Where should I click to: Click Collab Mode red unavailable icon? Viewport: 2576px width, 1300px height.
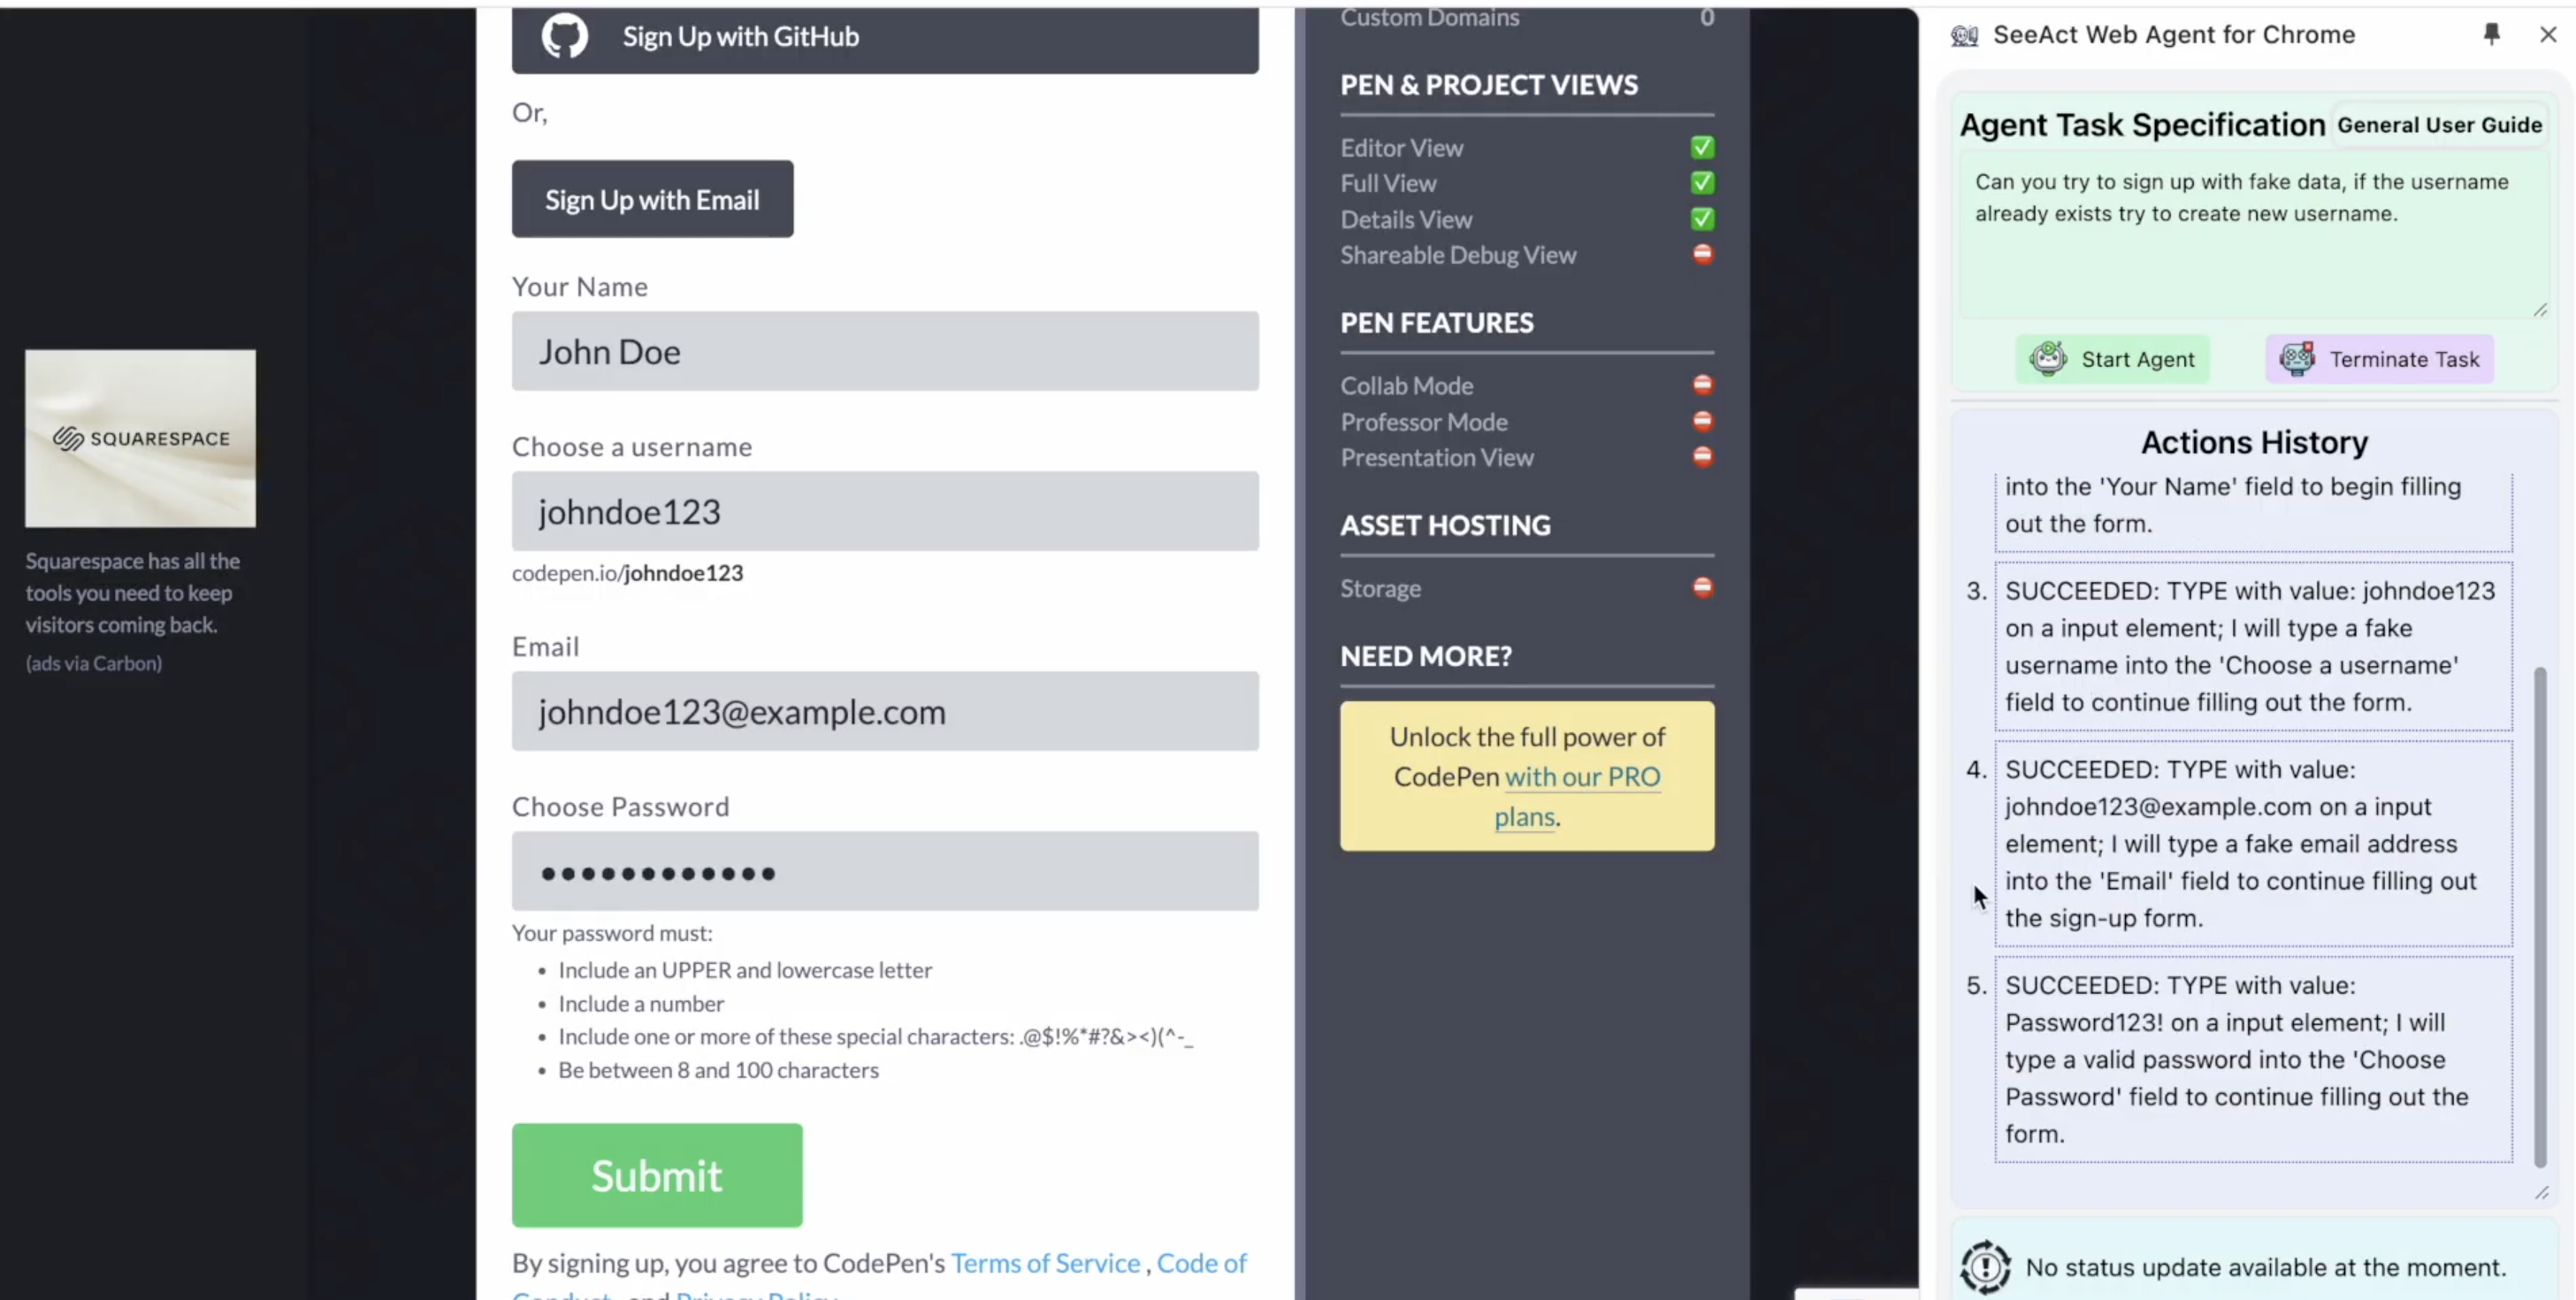coord(1702,385)
